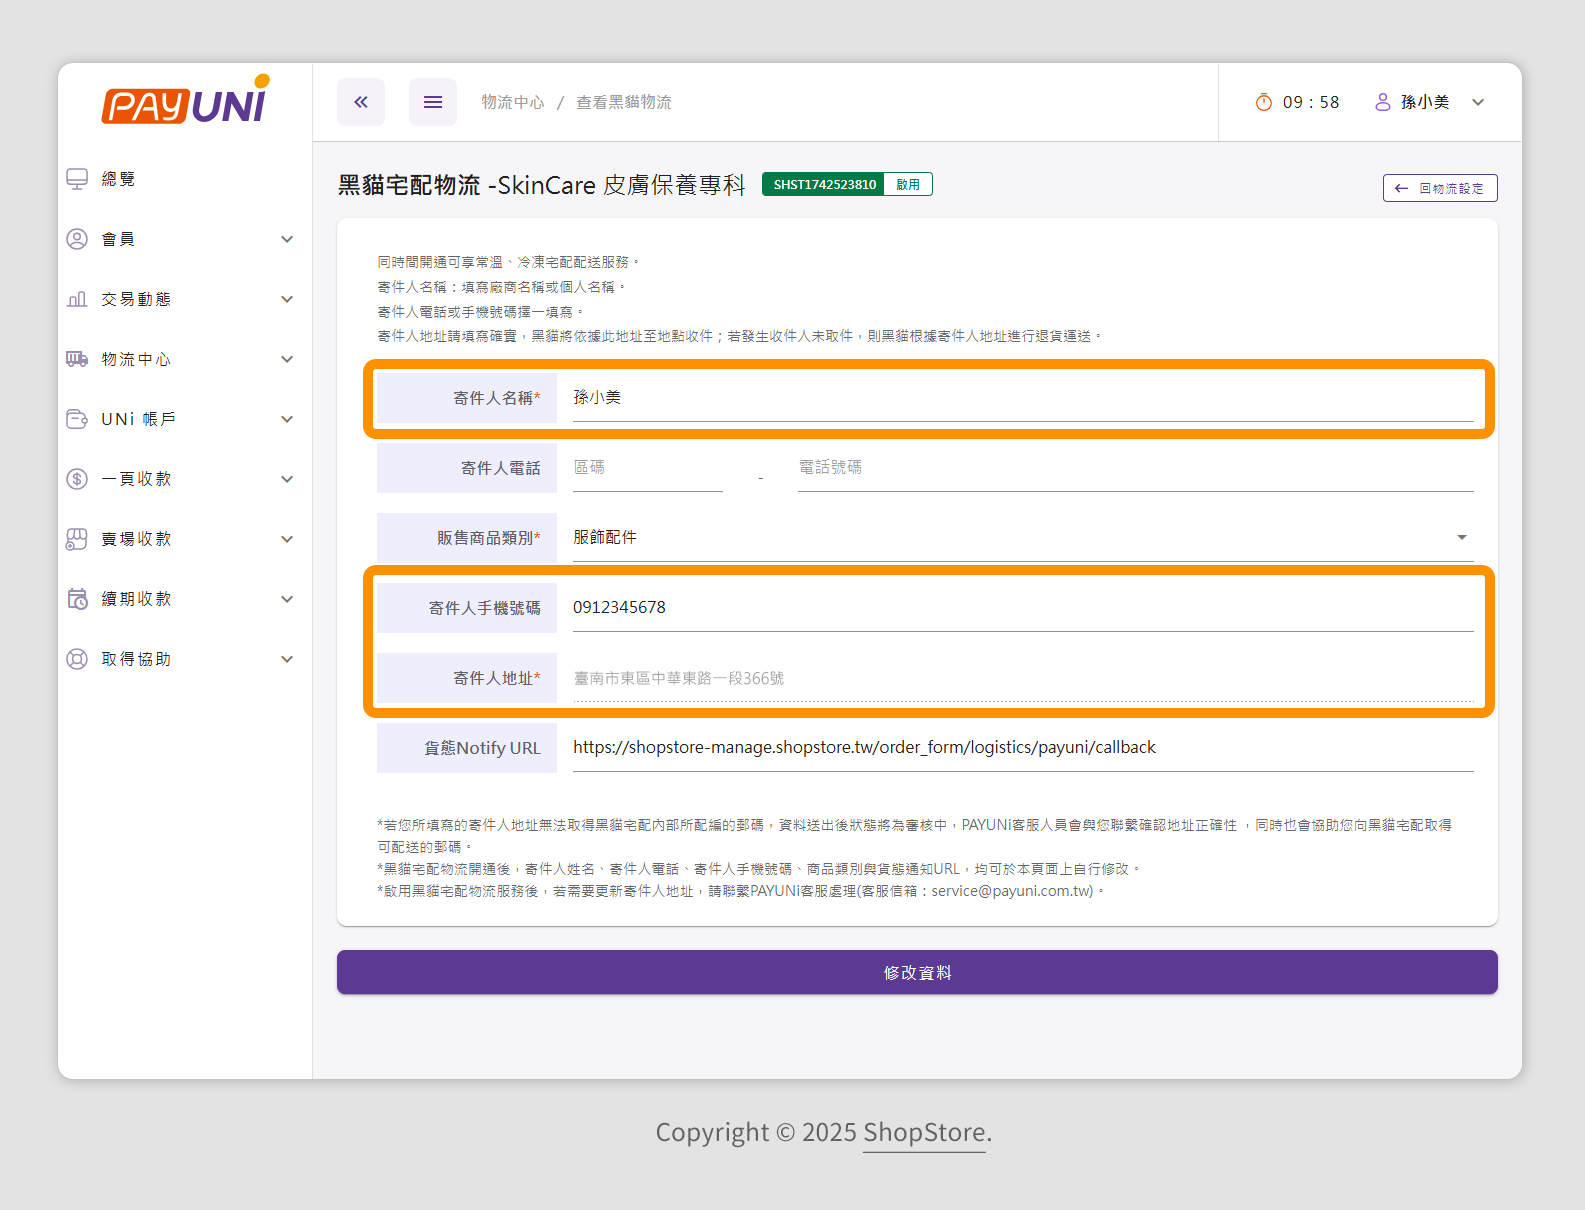Screen dimensions: 1585x1210
Task: Click the 電話號碼 phone field
Action: tap(1136, 468)
